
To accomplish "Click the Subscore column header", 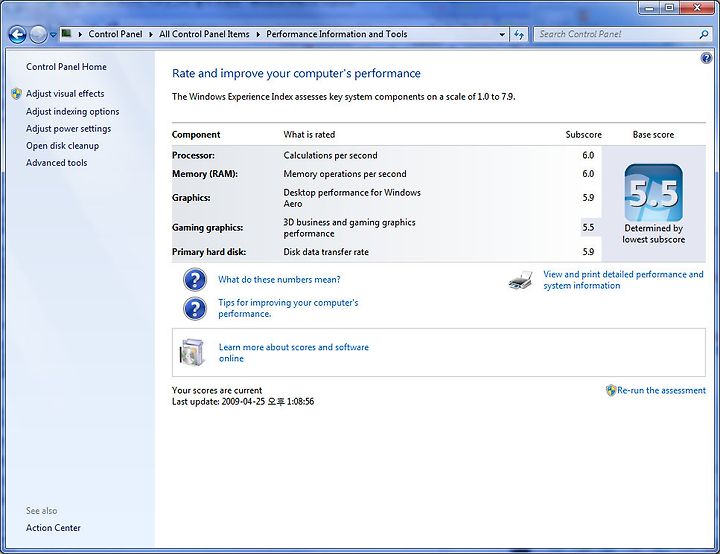I will (583, 135).
